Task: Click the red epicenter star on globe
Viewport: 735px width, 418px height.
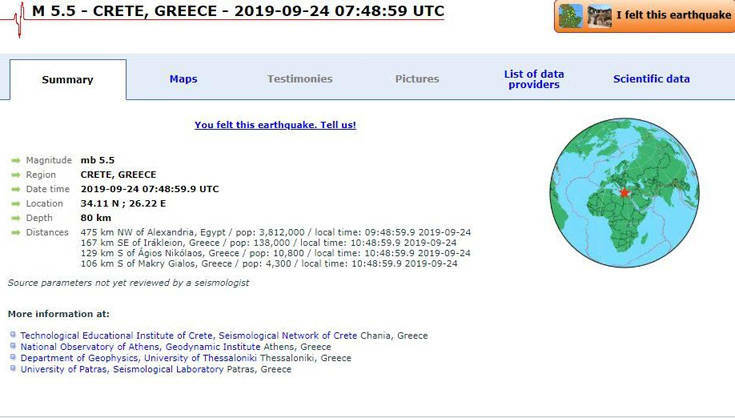Action: point(624,193)
